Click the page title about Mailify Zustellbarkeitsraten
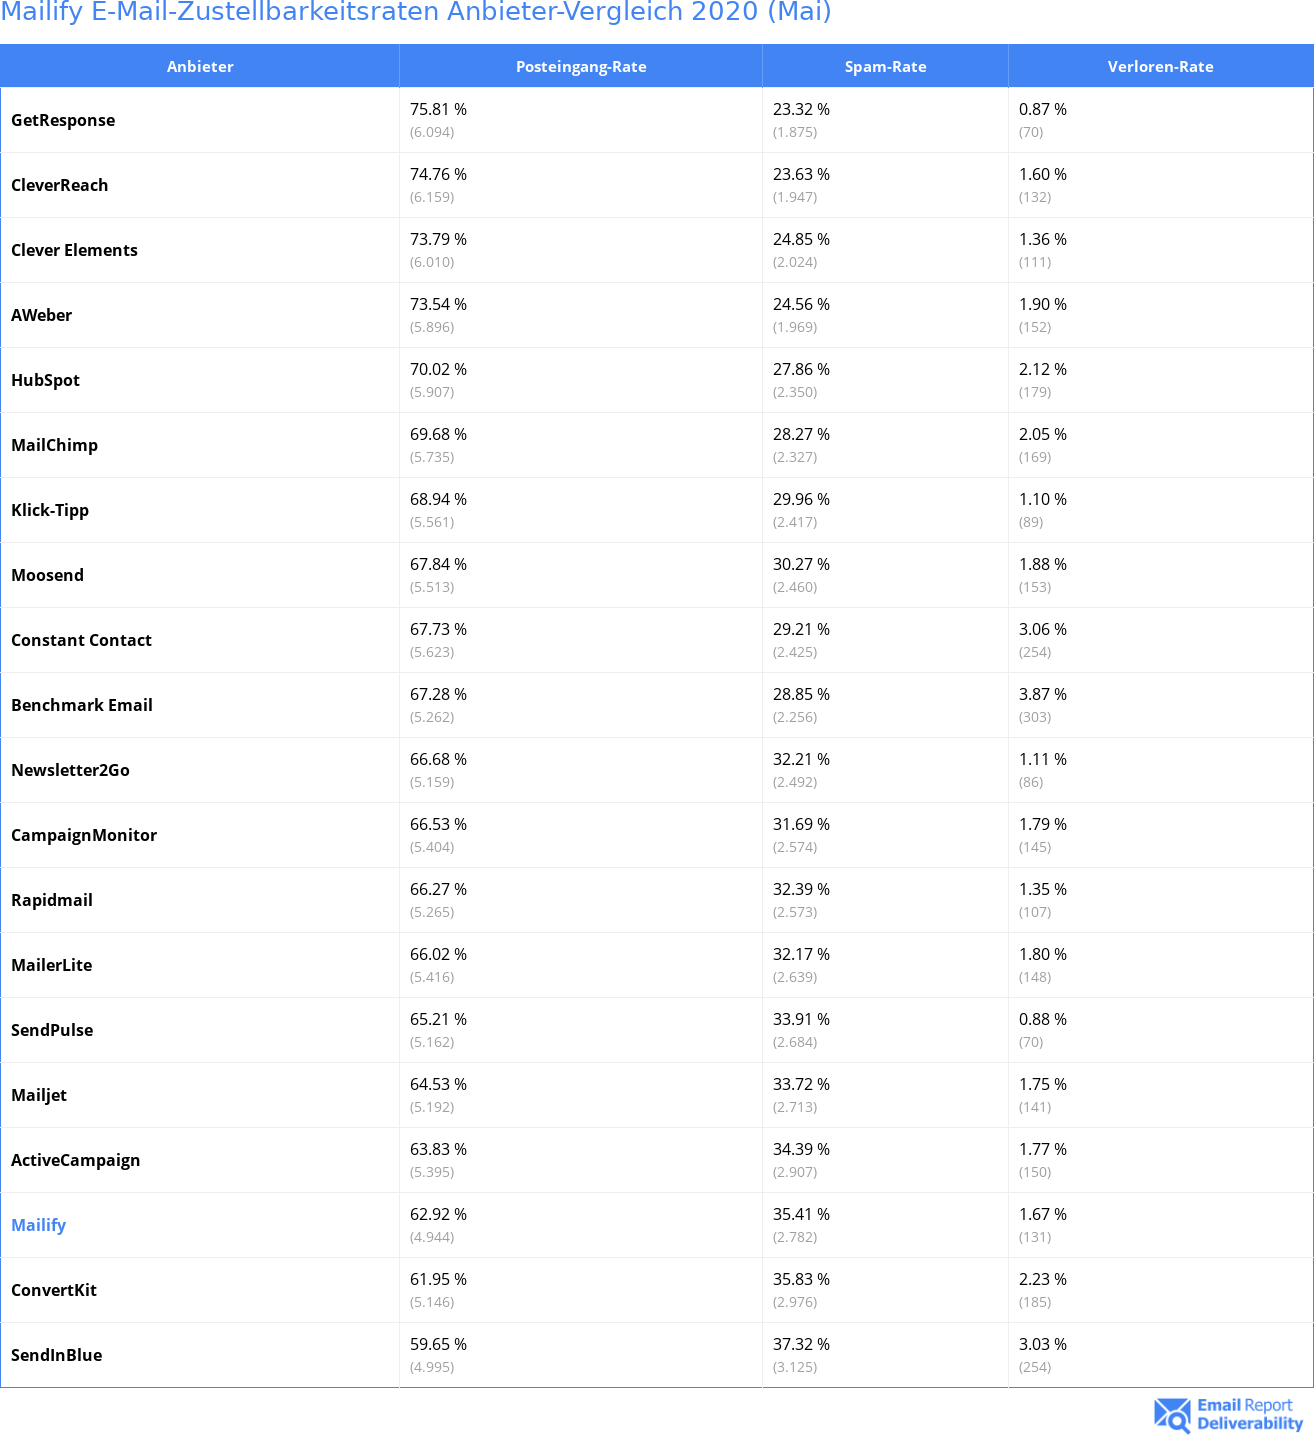 [x=416, y=12]
